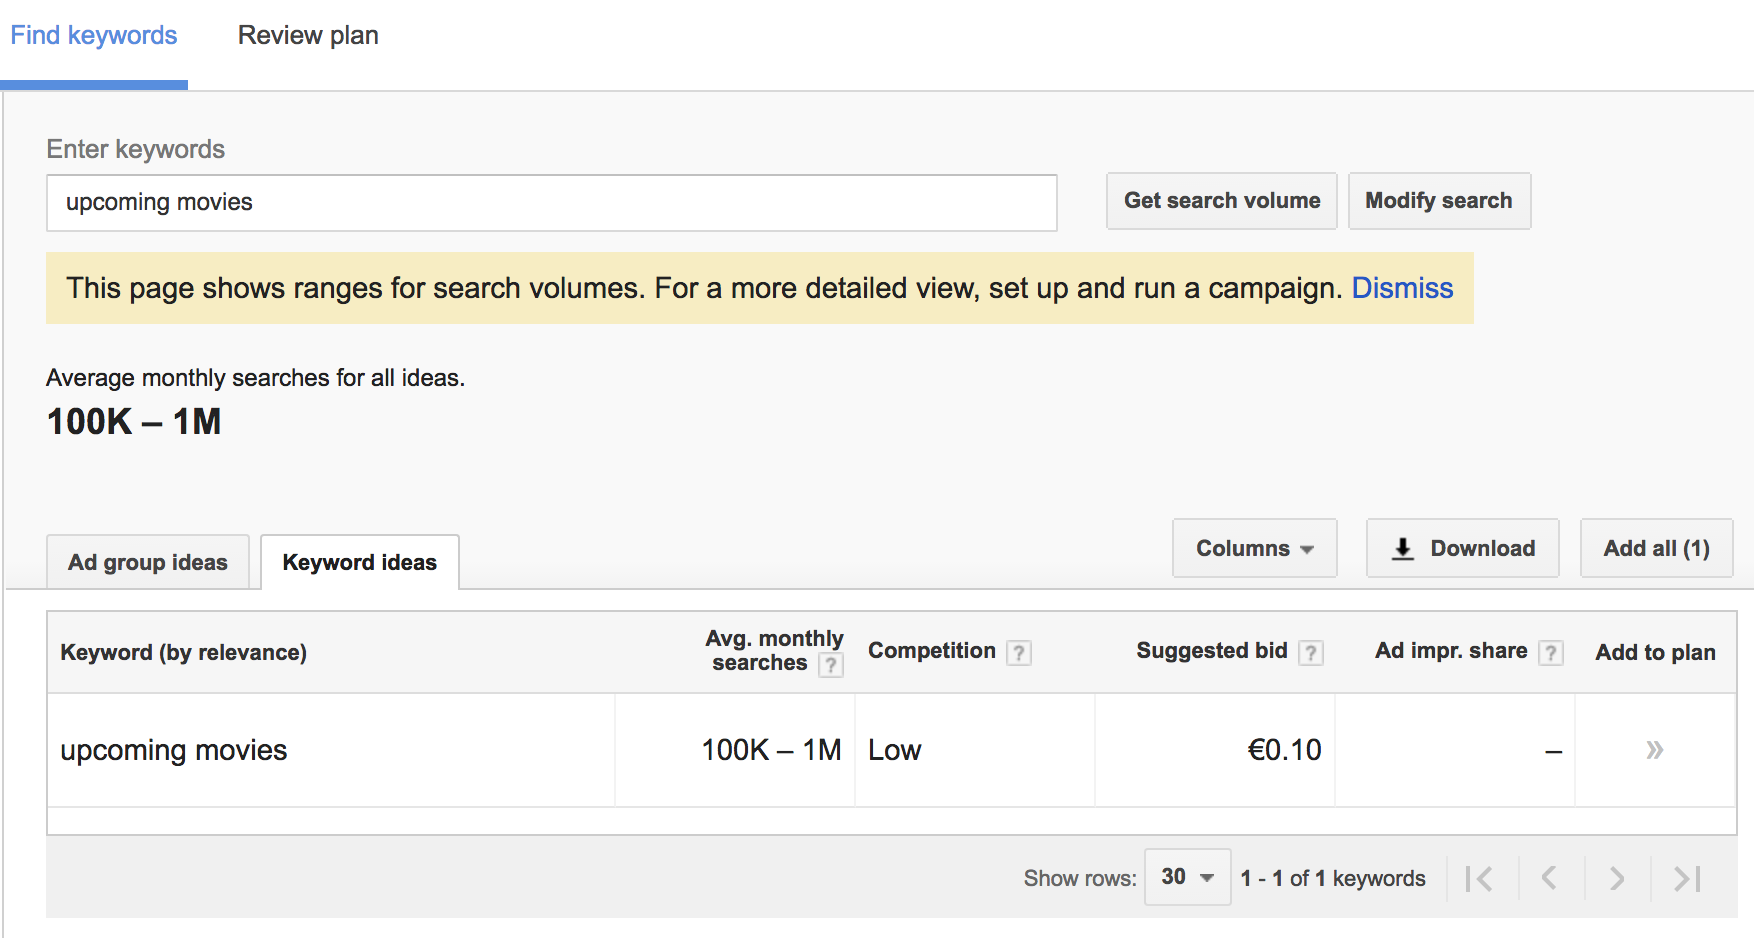This screenshot has height=938, width=1754.
Task: Expand the Show rows 30 selector
Action: pyautogui.click(x=1187, y=877)
